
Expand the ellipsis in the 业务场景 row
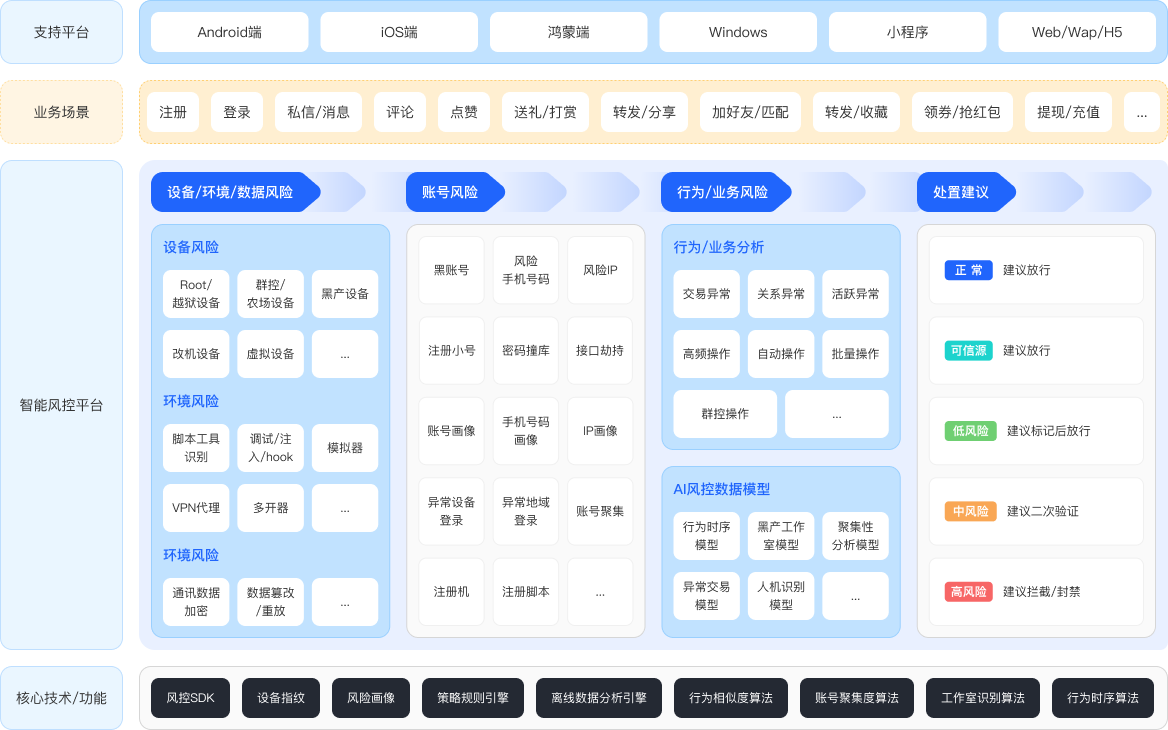(x=1141, y=112)
